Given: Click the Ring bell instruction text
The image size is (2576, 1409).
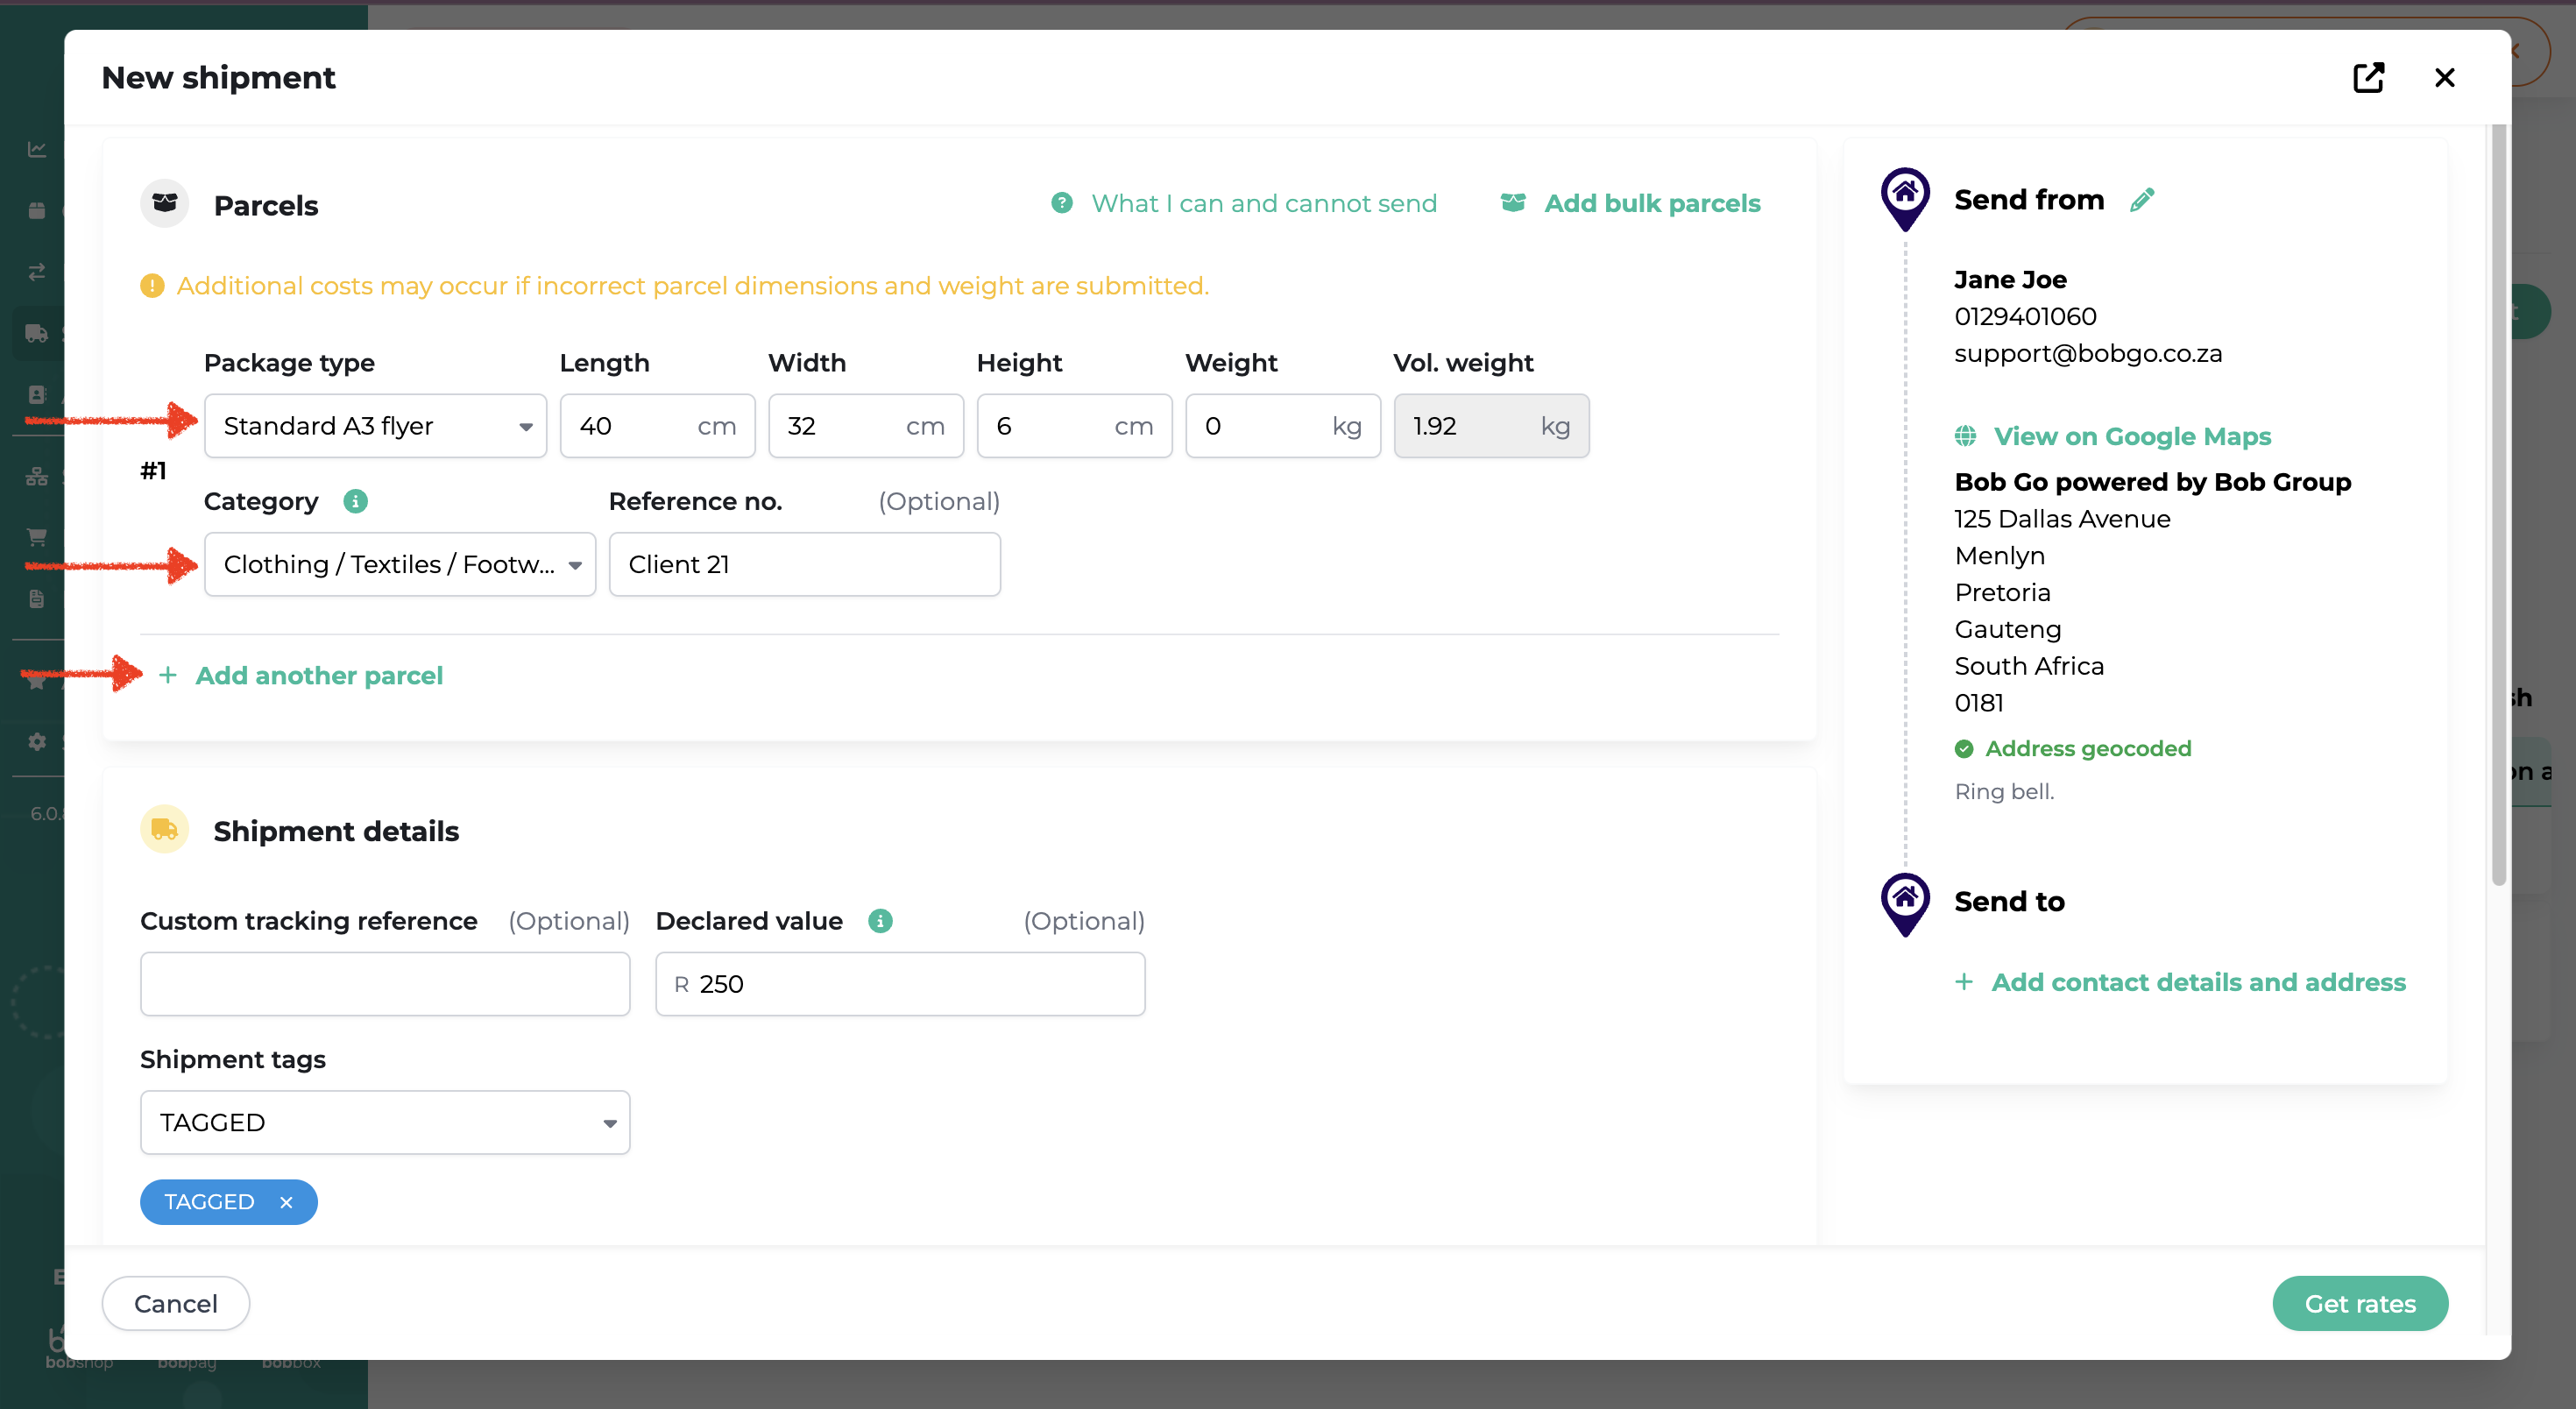Looking at the screenshot, I should [x=2003, y=791].
